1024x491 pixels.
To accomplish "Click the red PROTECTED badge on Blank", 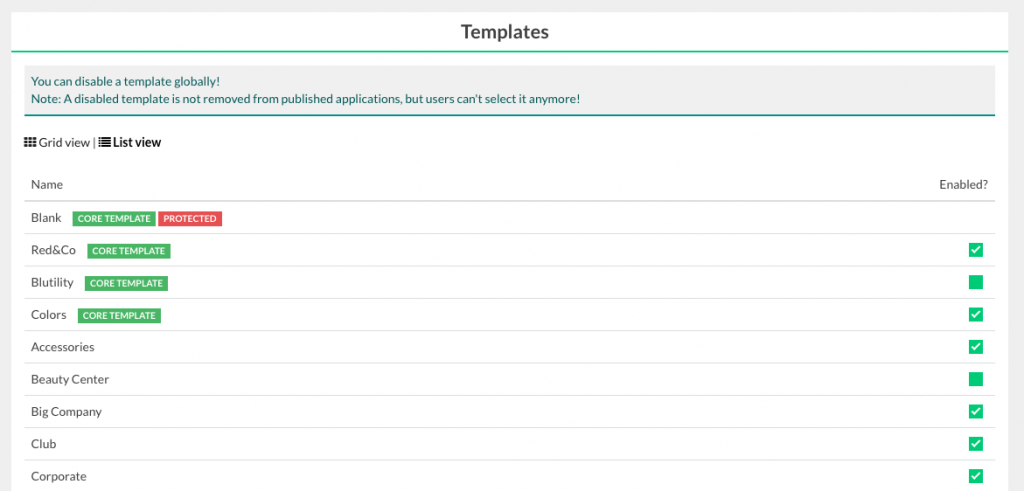I will [190, 218].
